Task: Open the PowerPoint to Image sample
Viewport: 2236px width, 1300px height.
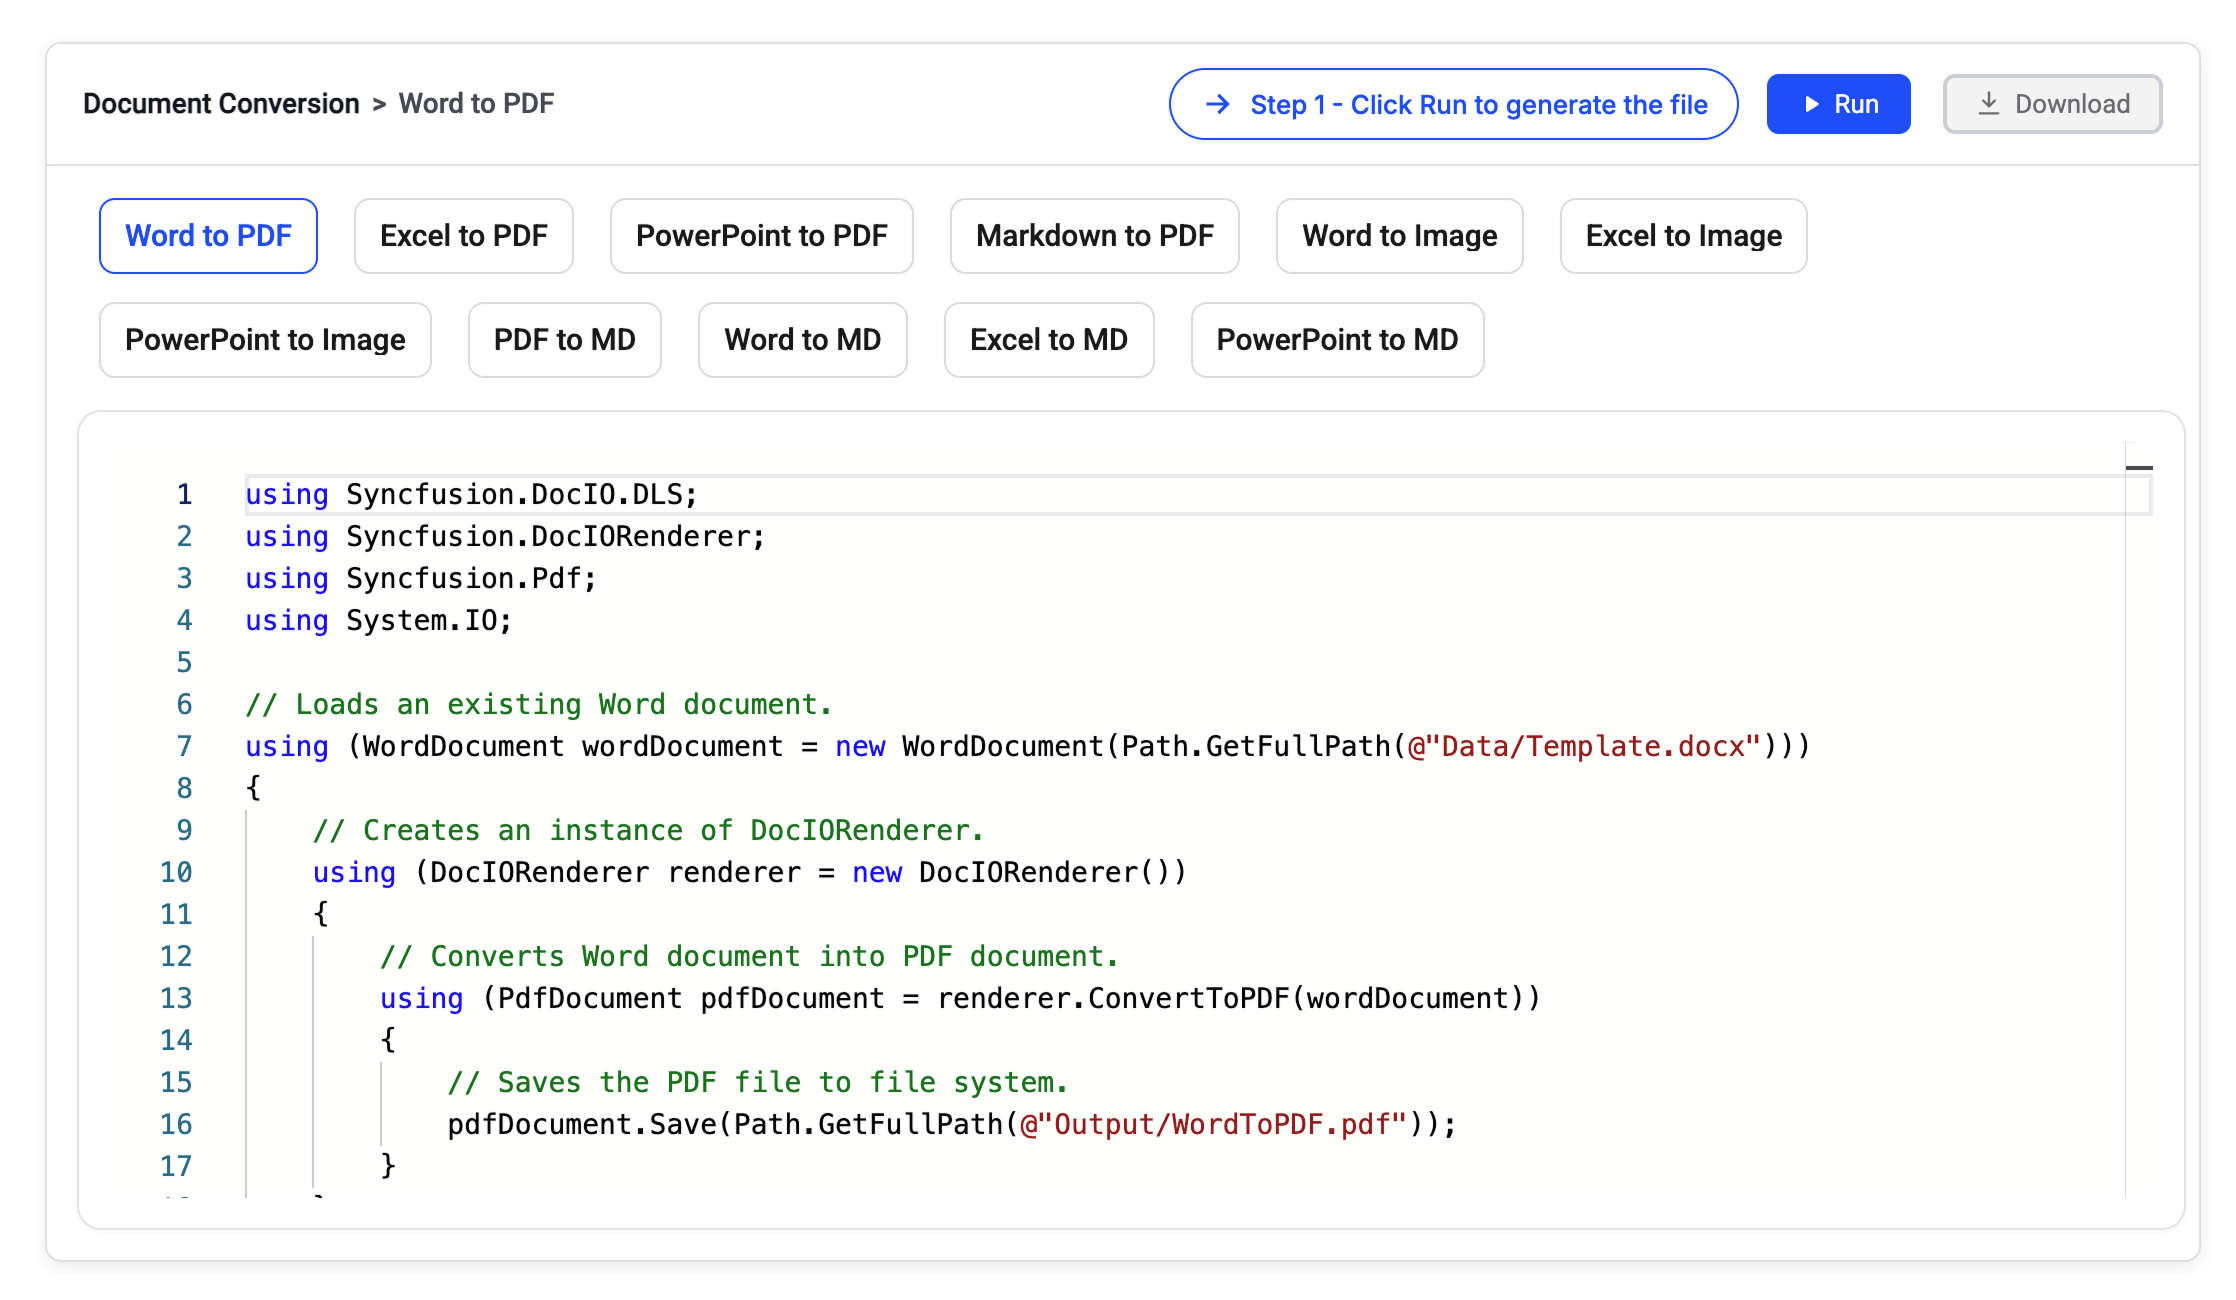Action: (265, 340)
